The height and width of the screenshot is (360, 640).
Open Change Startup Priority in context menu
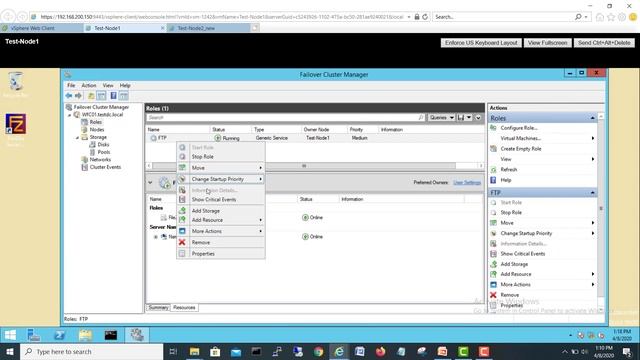[221, 179]
